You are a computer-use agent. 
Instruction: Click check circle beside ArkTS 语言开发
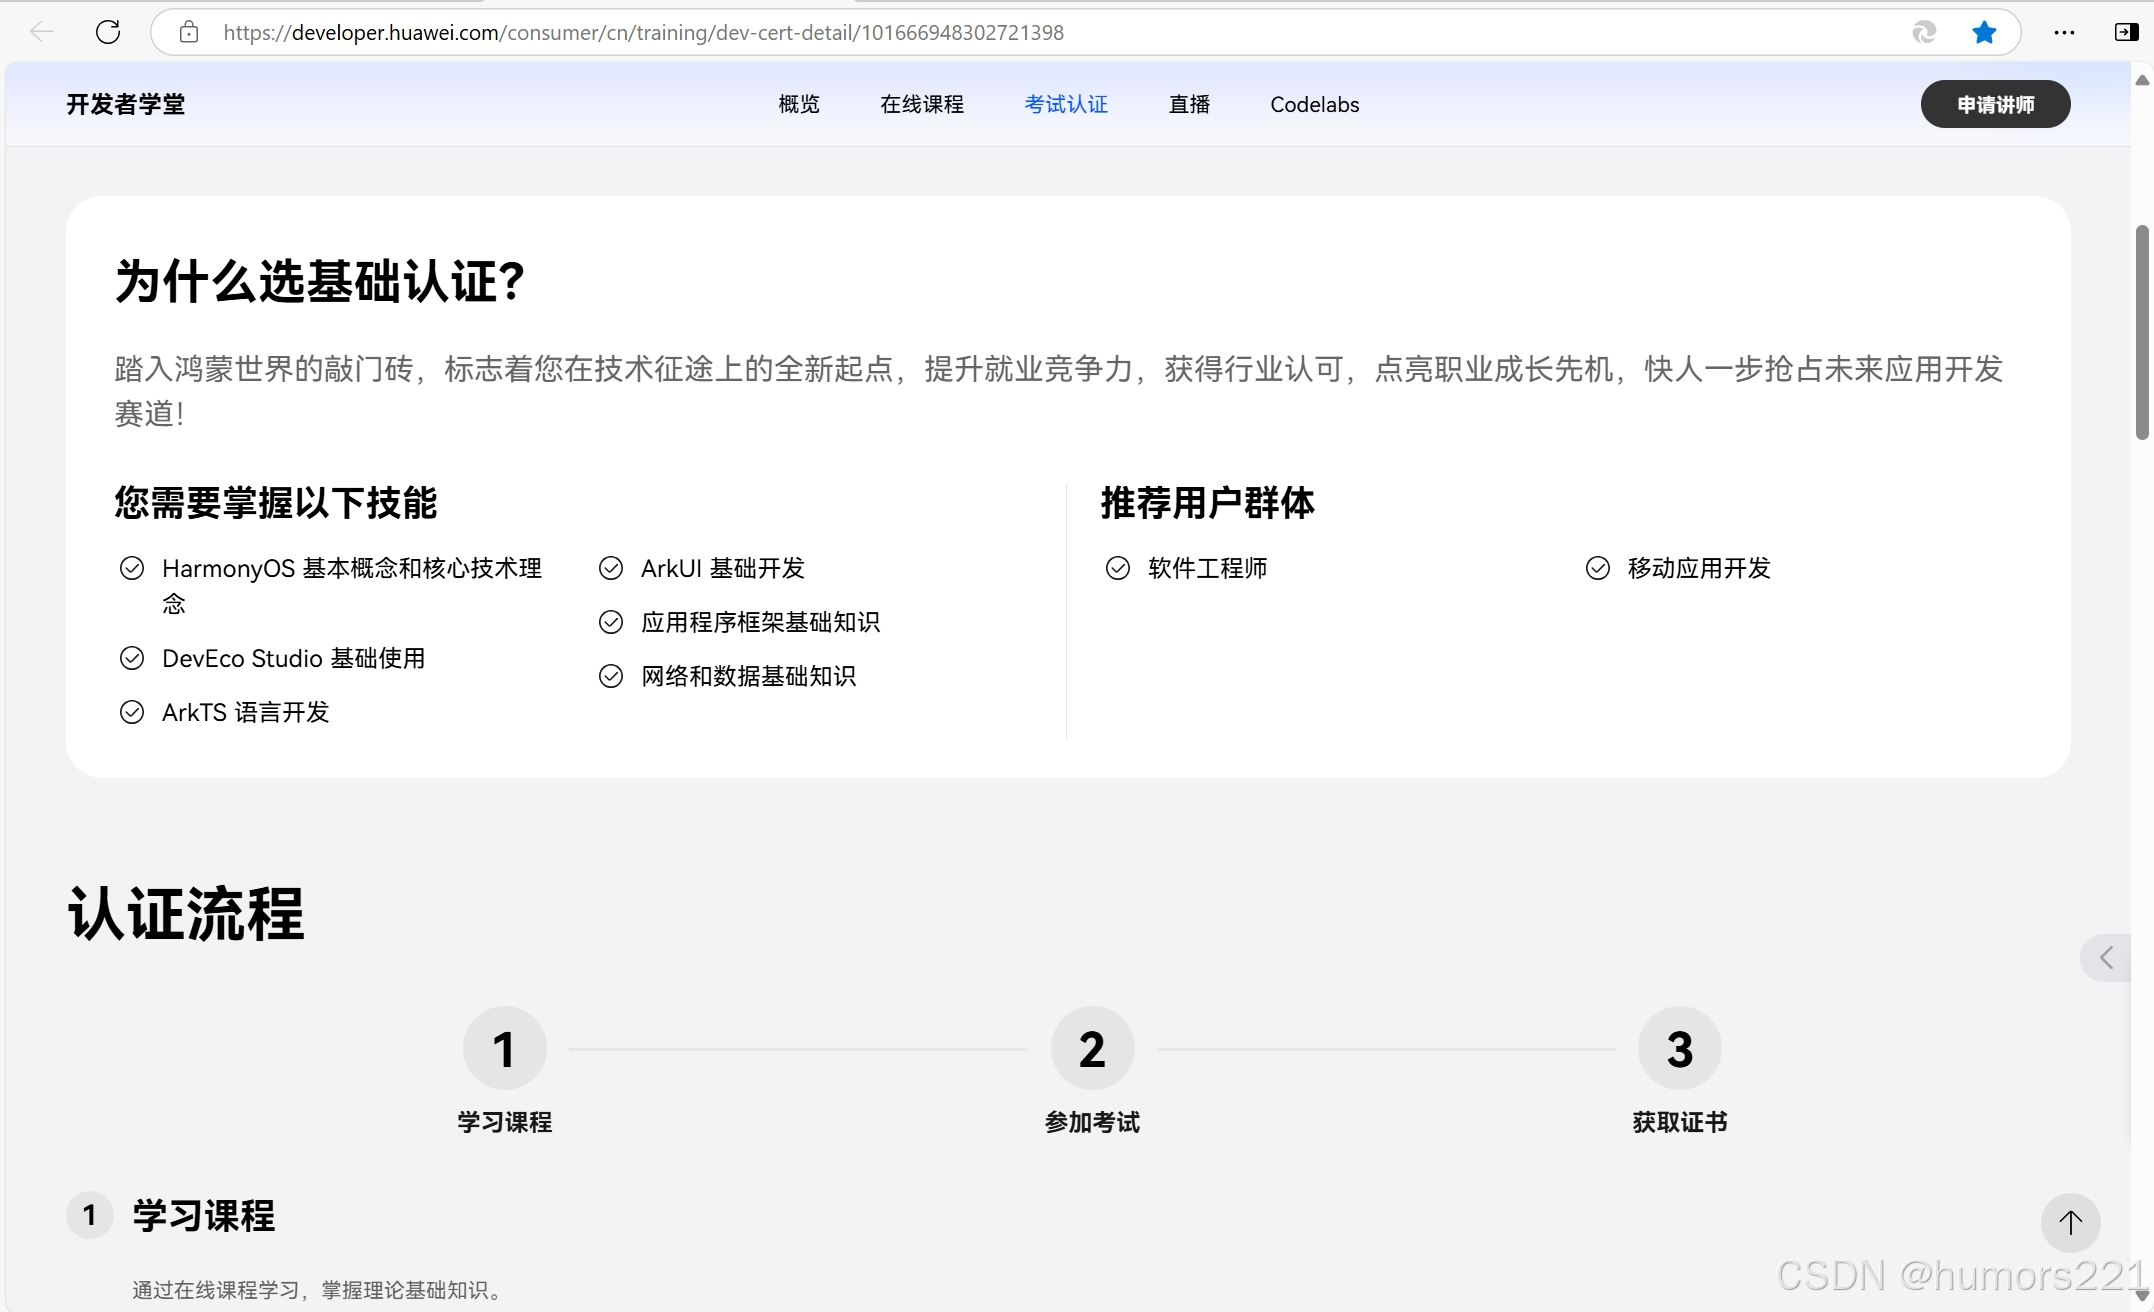(x=132, y=712)
